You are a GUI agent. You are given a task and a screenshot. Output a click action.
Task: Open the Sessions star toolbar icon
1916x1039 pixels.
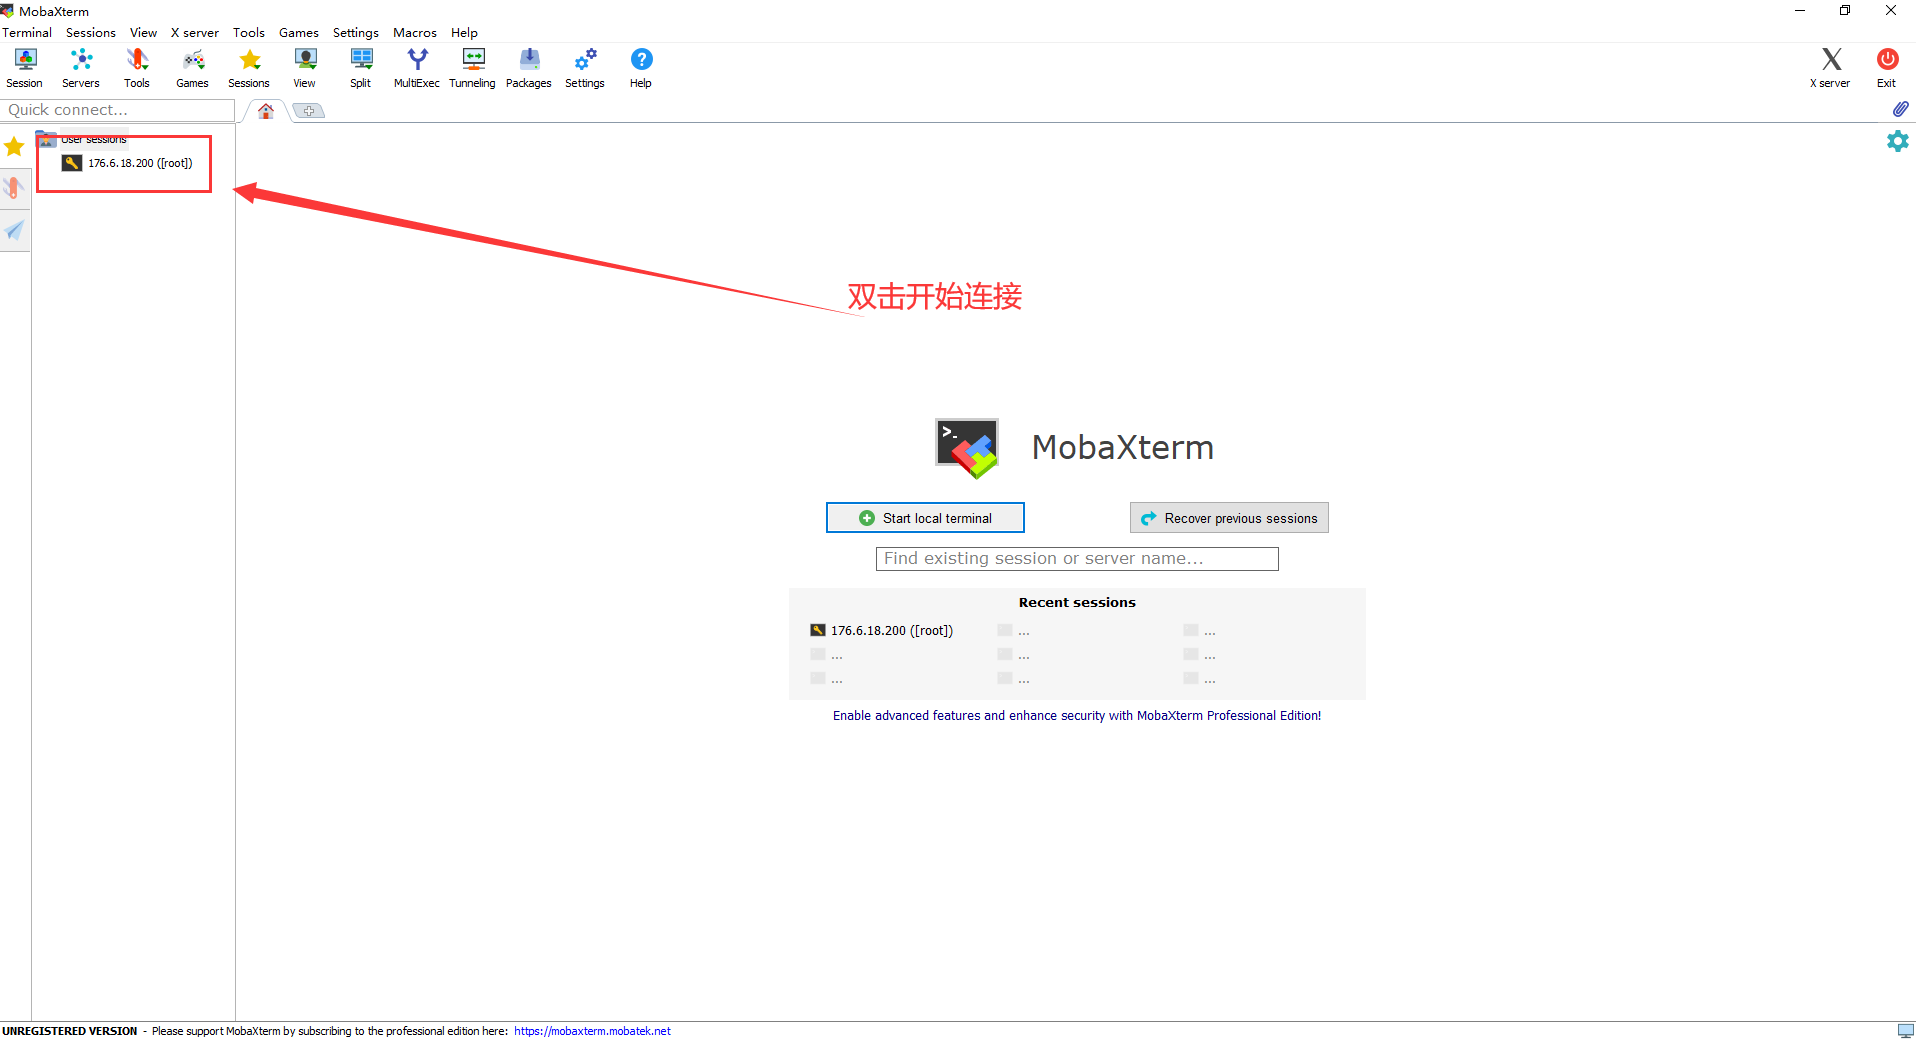coord(249,68)
